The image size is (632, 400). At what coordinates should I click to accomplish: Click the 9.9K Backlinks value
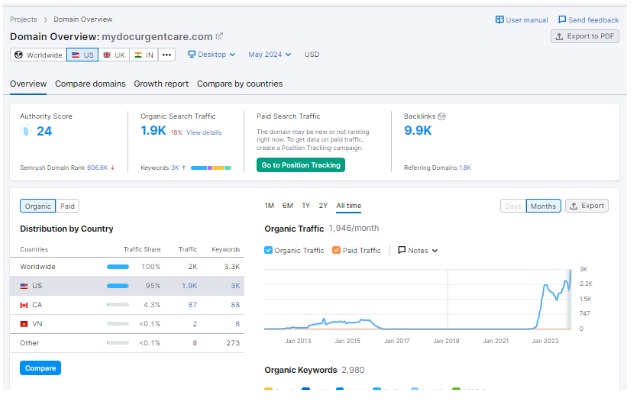[418, 131]
